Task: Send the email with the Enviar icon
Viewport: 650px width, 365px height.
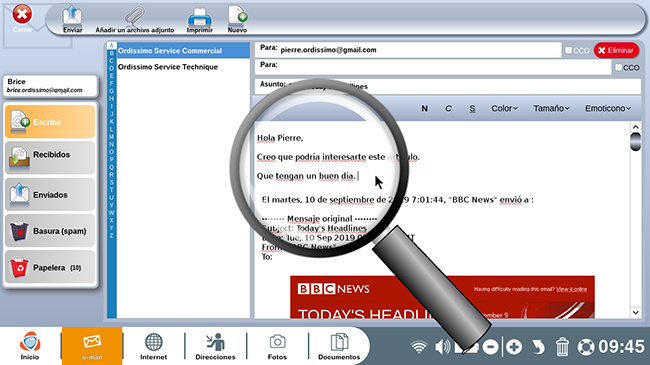Action: click(x=73, y=19)
